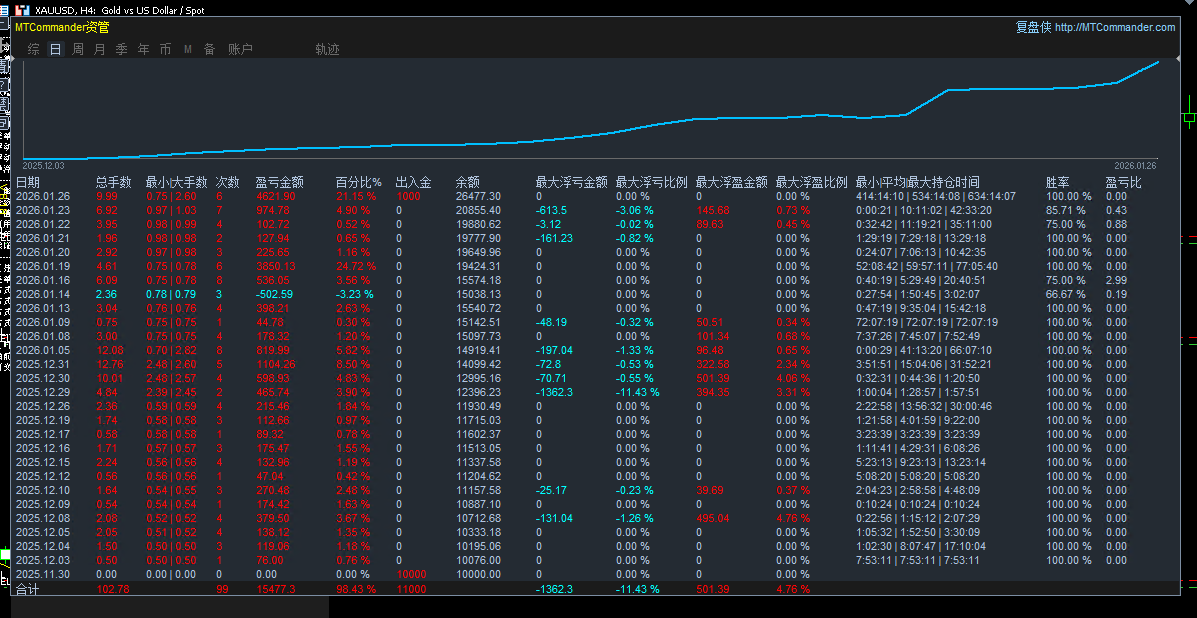The image size is (1197, 618).
Task: Click the total lots value 102.78
Action: [x=114, y=589]
